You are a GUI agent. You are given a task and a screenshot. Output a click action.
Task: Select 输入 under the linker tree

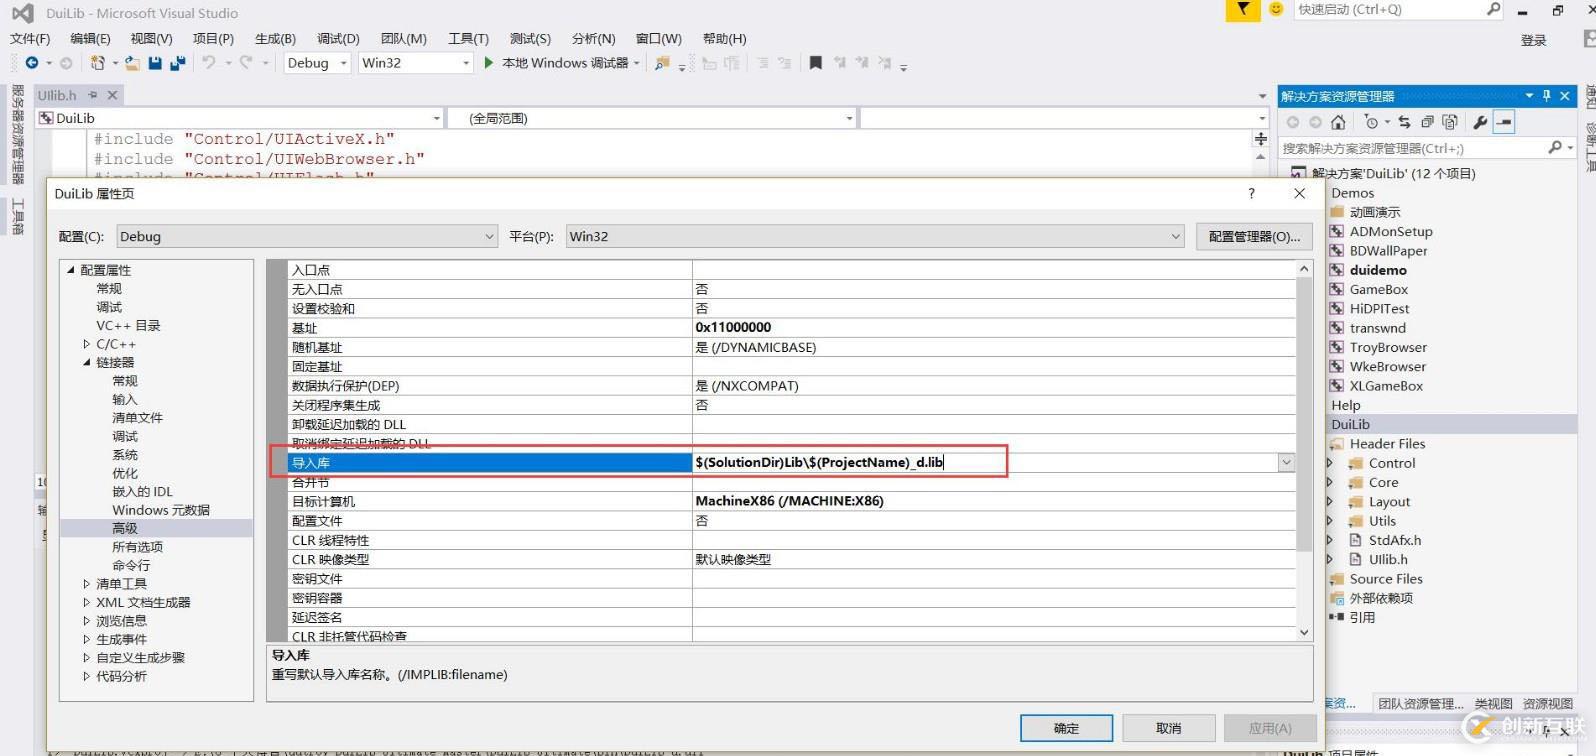[125, 399]
